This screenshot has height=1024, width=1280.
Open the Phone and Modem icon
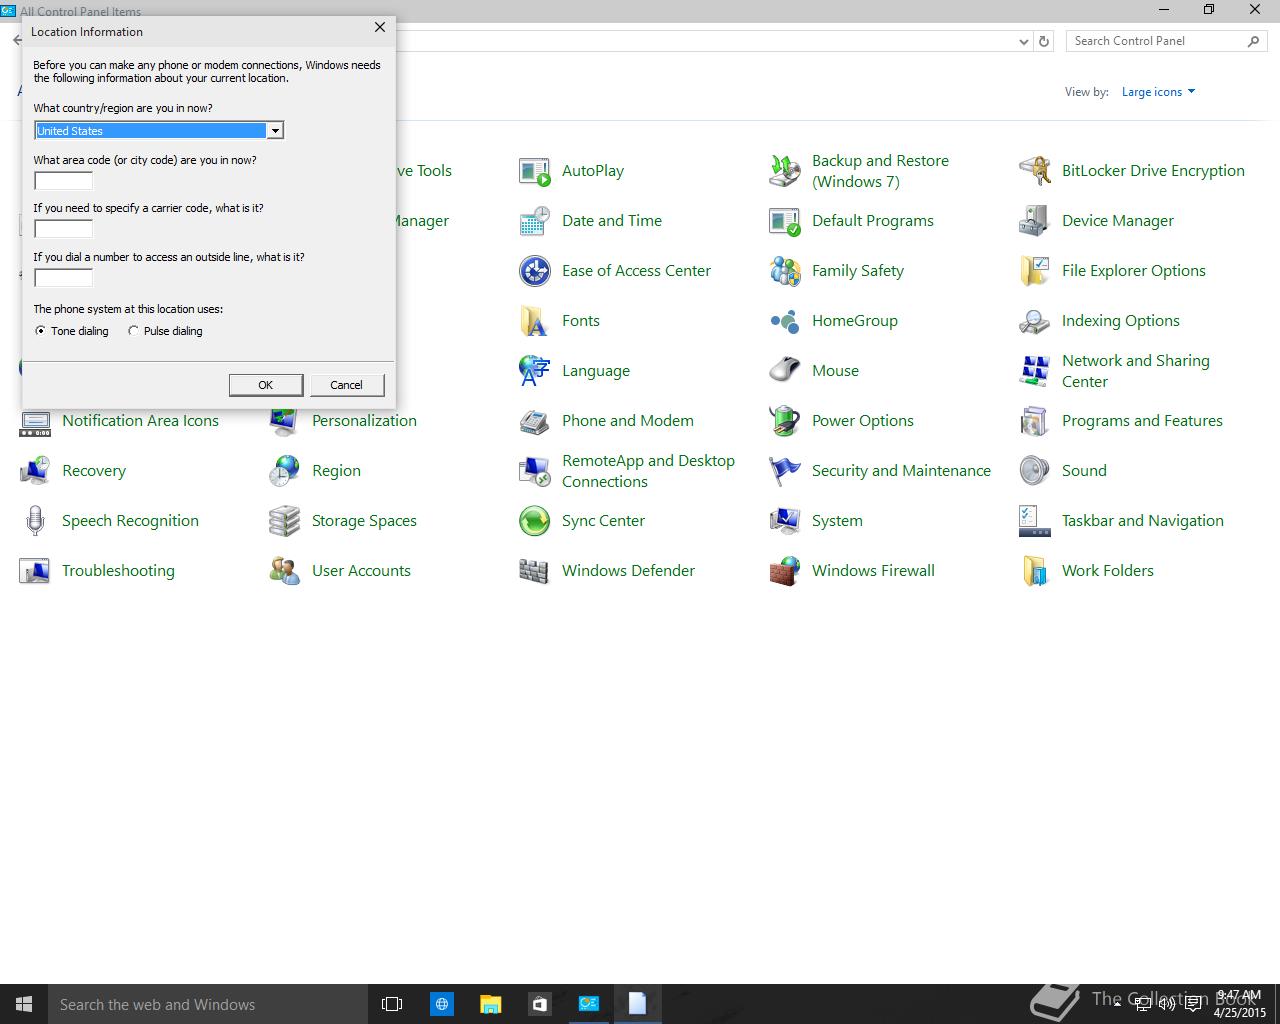[x=535, y=421]
